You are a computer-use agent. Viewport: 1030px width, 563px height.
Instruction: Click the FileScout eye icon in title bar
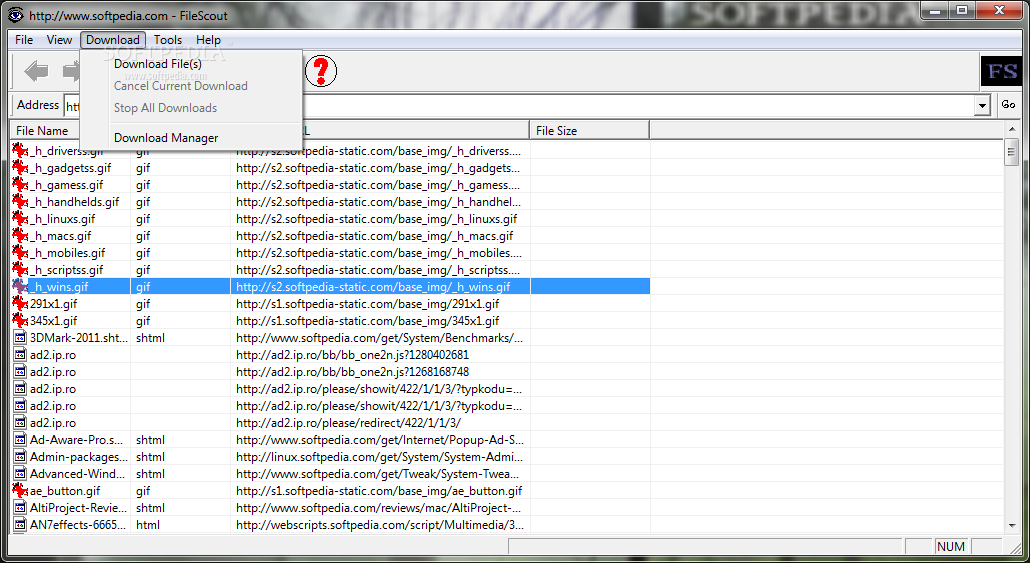tap(15, 13)
